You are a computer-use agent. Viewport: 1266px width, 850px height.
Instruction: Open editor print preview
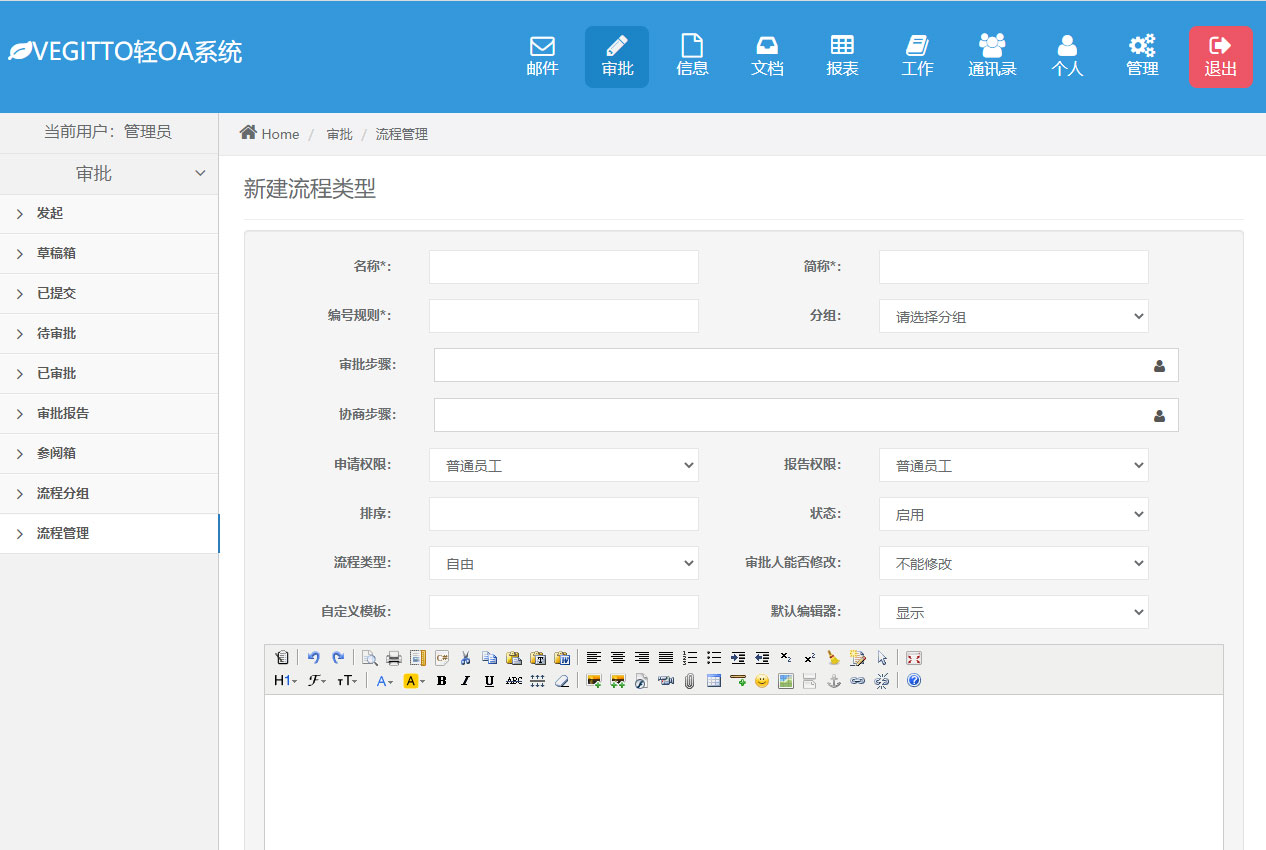pos(369,658)
